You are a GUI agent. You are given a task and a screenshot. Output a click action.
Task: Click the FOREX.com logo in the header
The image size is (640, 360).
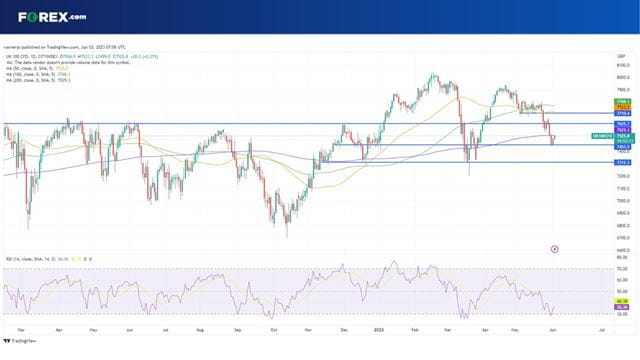(x=52, y=17)
